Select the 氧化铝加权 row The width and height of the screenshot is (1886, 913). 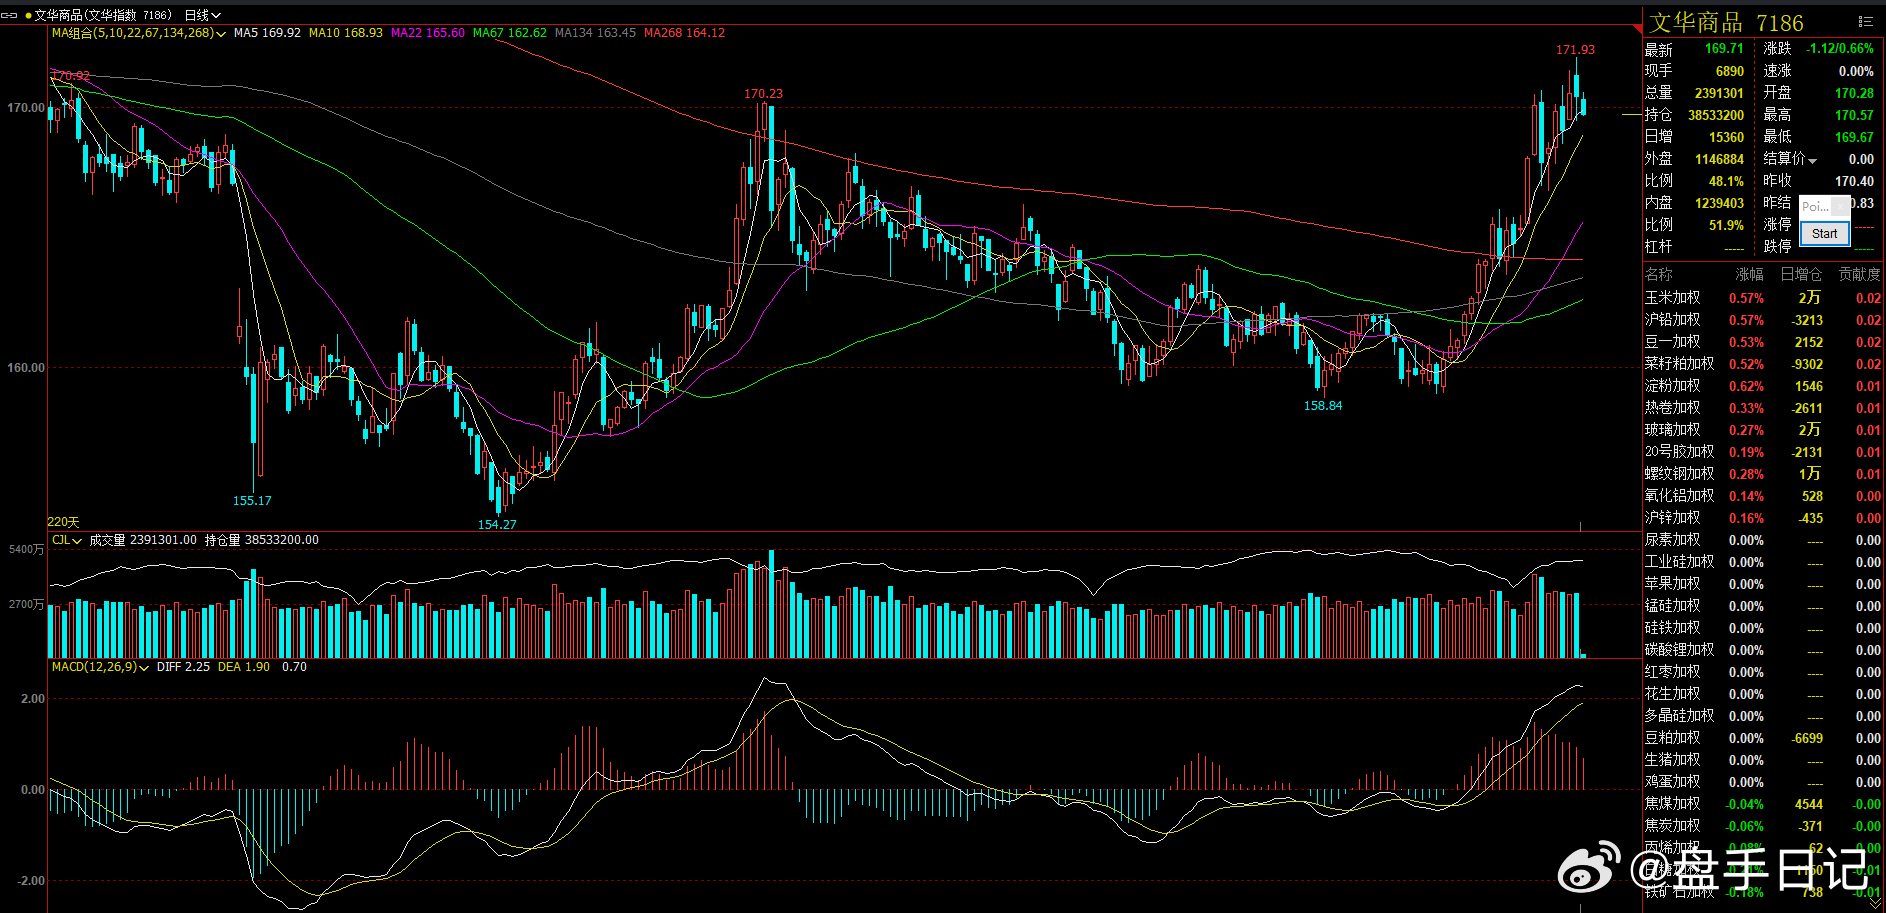click(x=1764, y=496)
